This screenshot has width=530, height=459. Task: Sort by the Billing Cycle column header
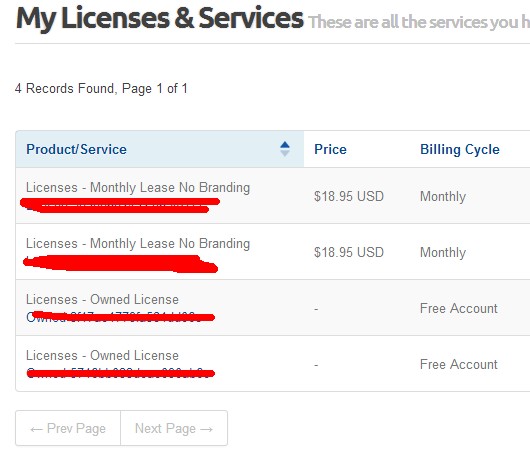(460, 149)
